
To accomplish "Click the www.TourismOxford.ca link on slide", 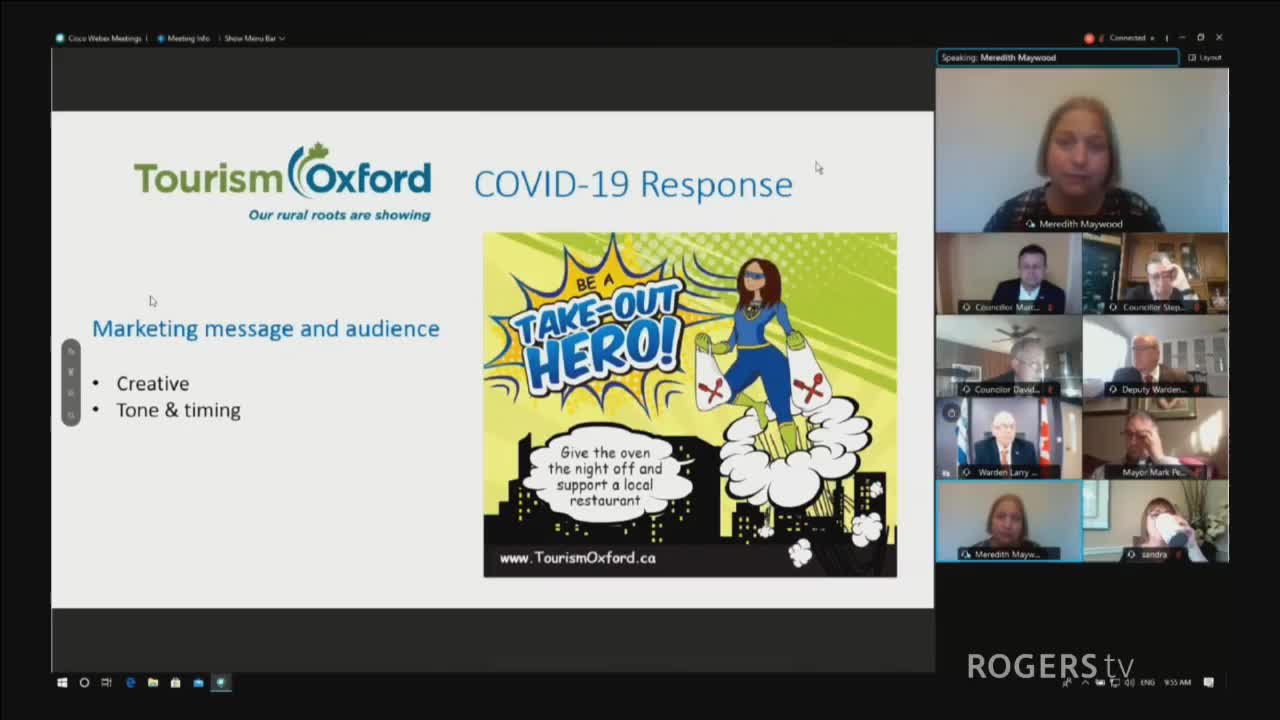I will (578, 558).
